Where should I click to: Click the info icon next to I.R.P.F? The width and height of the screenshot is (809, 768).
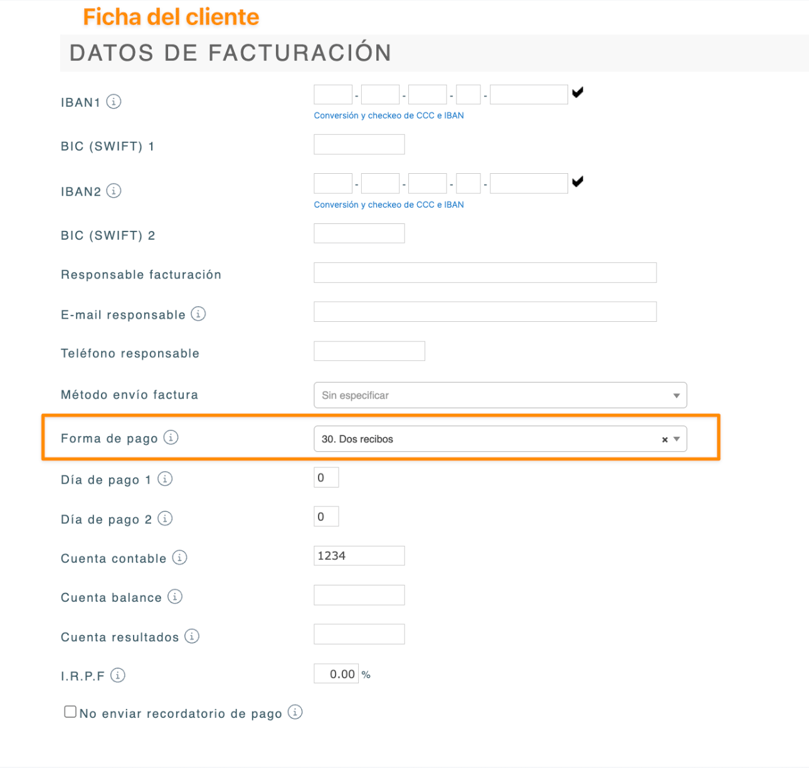coord(118,675)
